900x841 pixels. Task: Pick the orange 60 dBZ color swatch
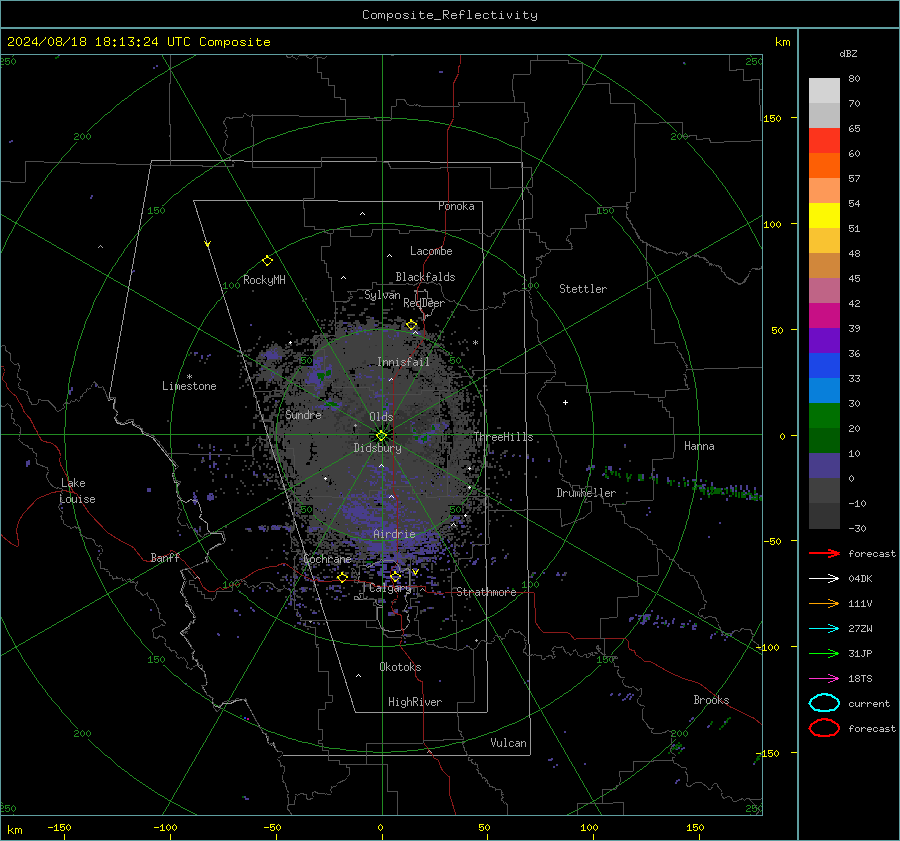[824, 165]
